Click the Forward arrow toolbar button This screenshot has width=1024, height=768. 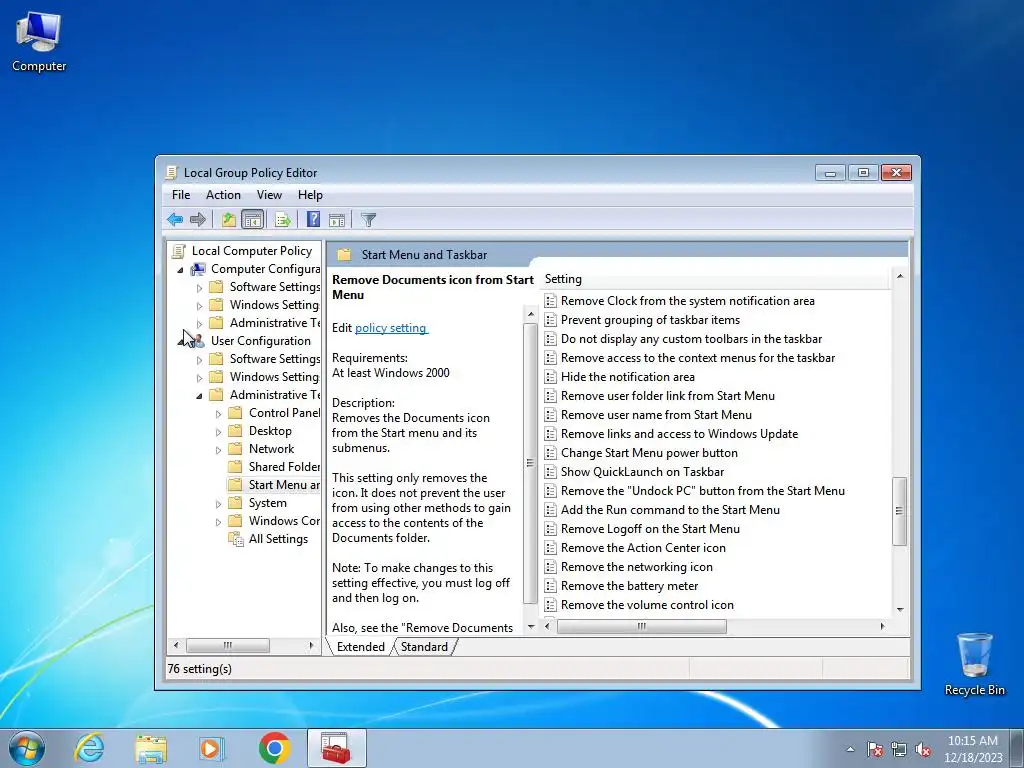coord(197,219)
